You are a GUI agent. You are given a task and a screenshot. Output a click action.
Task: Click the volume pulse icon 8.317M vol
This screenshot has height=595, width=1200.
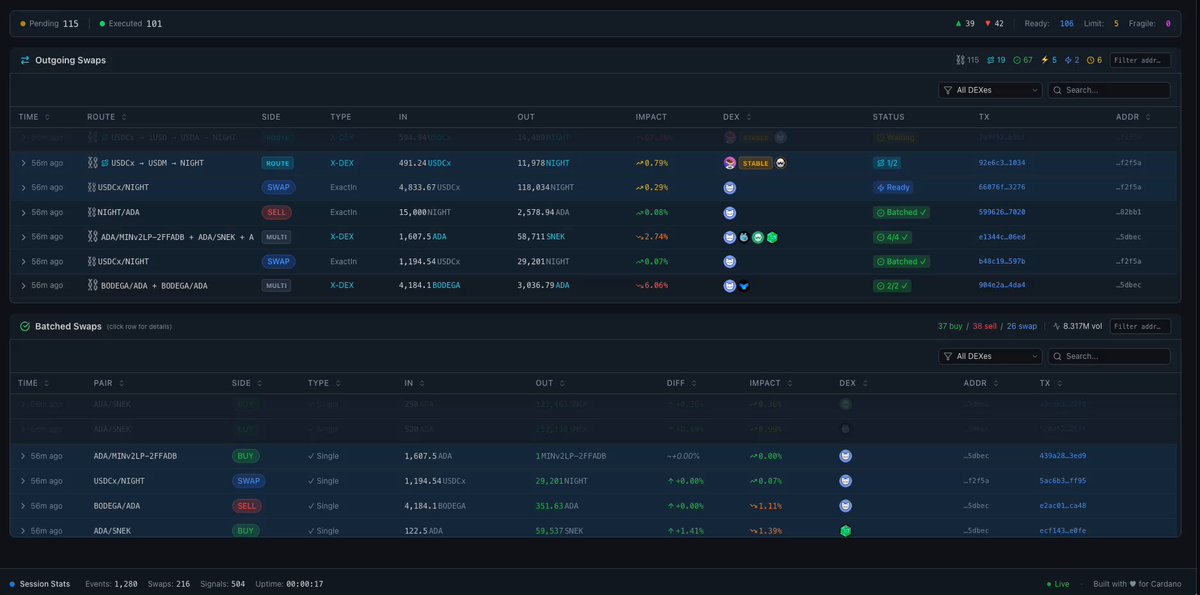(x=1059, y=326)
